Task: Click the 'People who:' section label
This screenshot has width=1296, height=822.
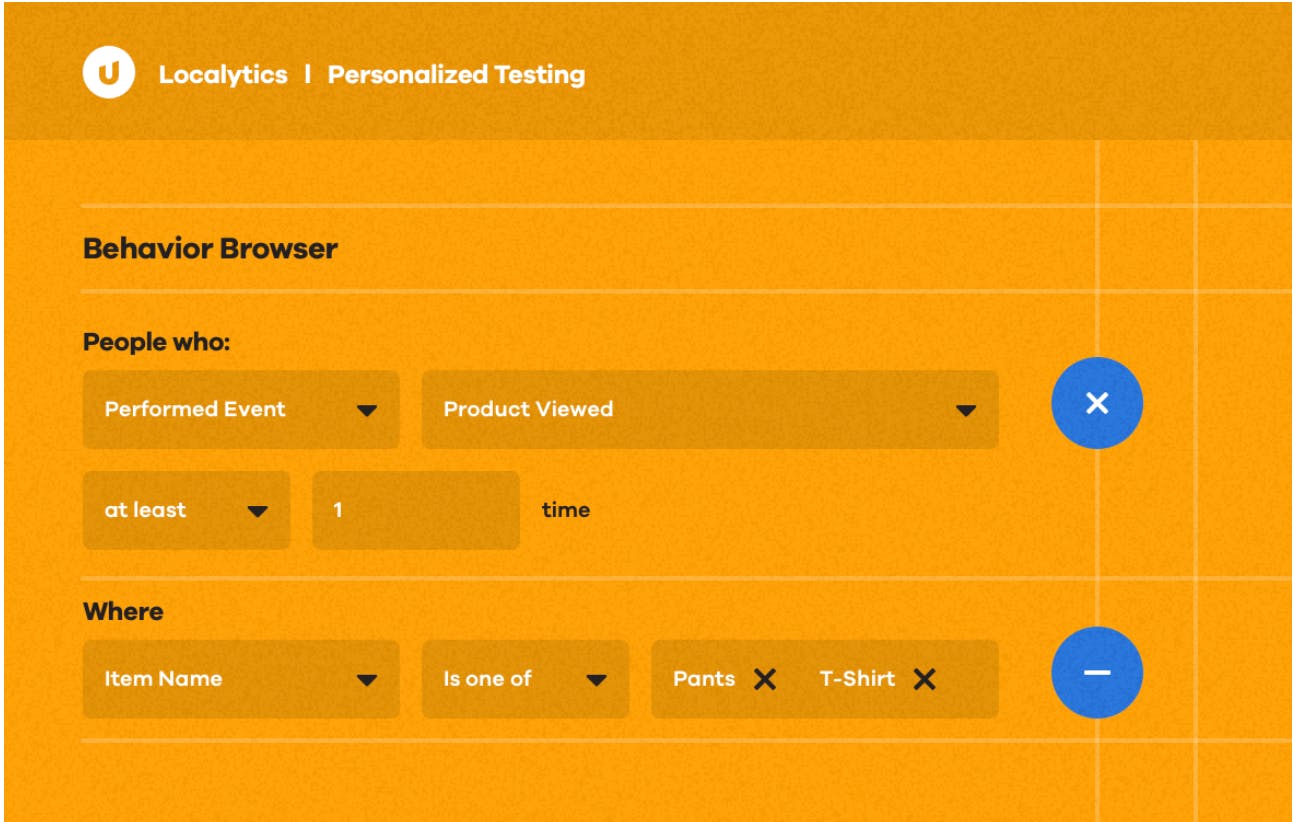Action: 156,342
